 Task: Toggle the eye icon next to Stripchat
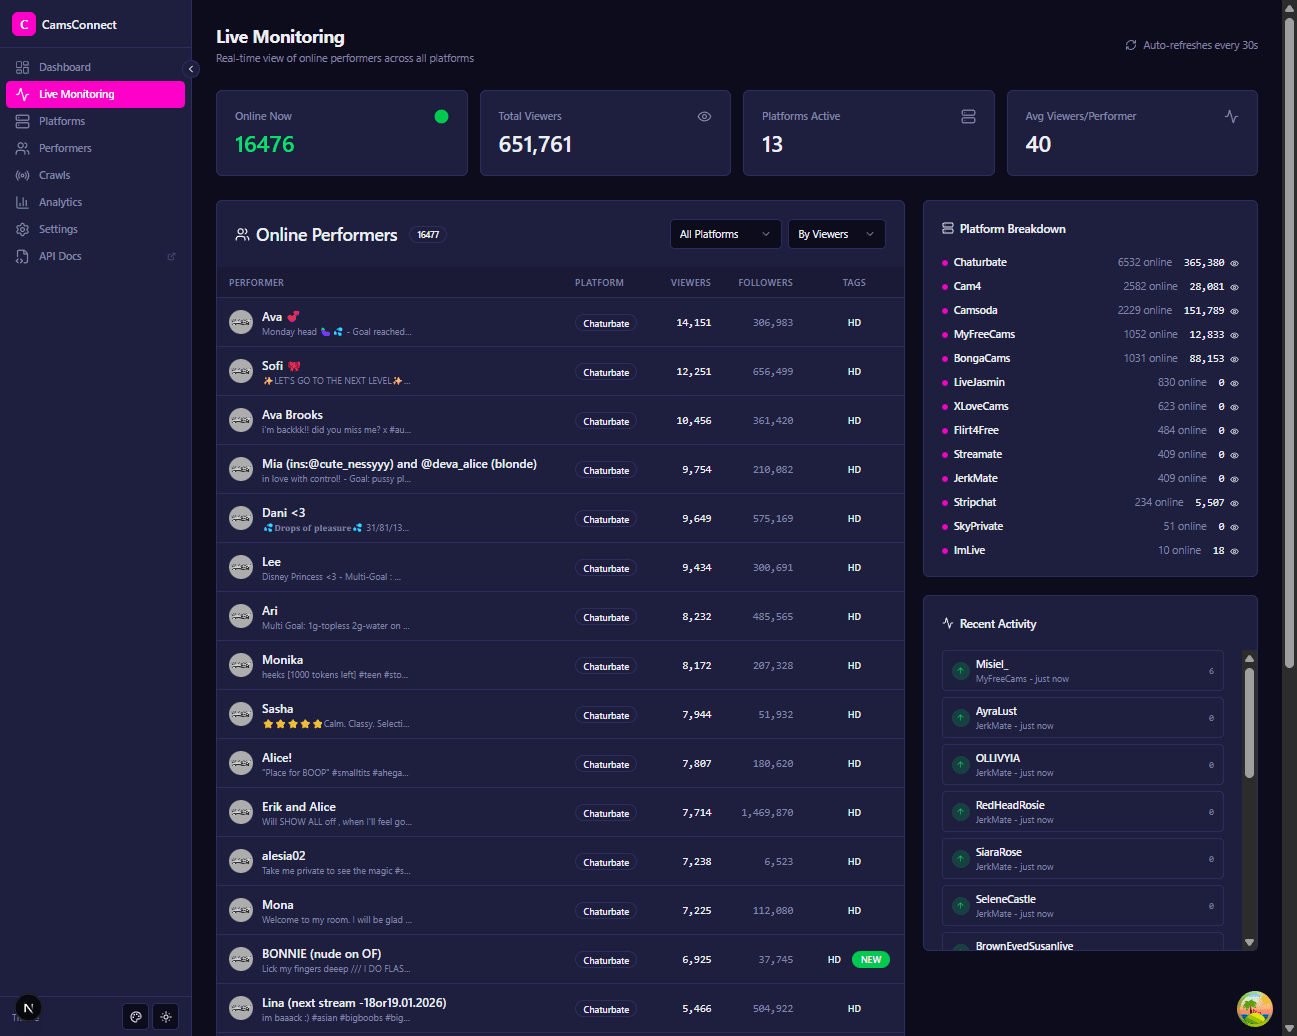click(x=1235, y=502)
